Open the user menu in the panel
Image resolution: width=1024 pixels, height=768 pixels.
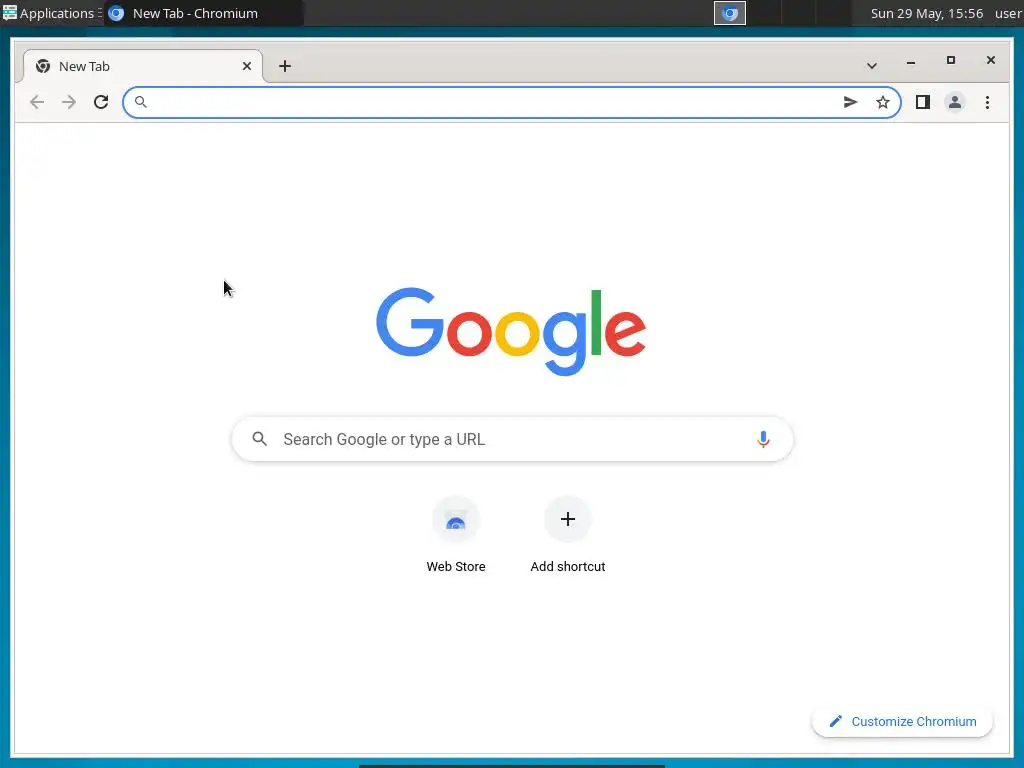1009,13
